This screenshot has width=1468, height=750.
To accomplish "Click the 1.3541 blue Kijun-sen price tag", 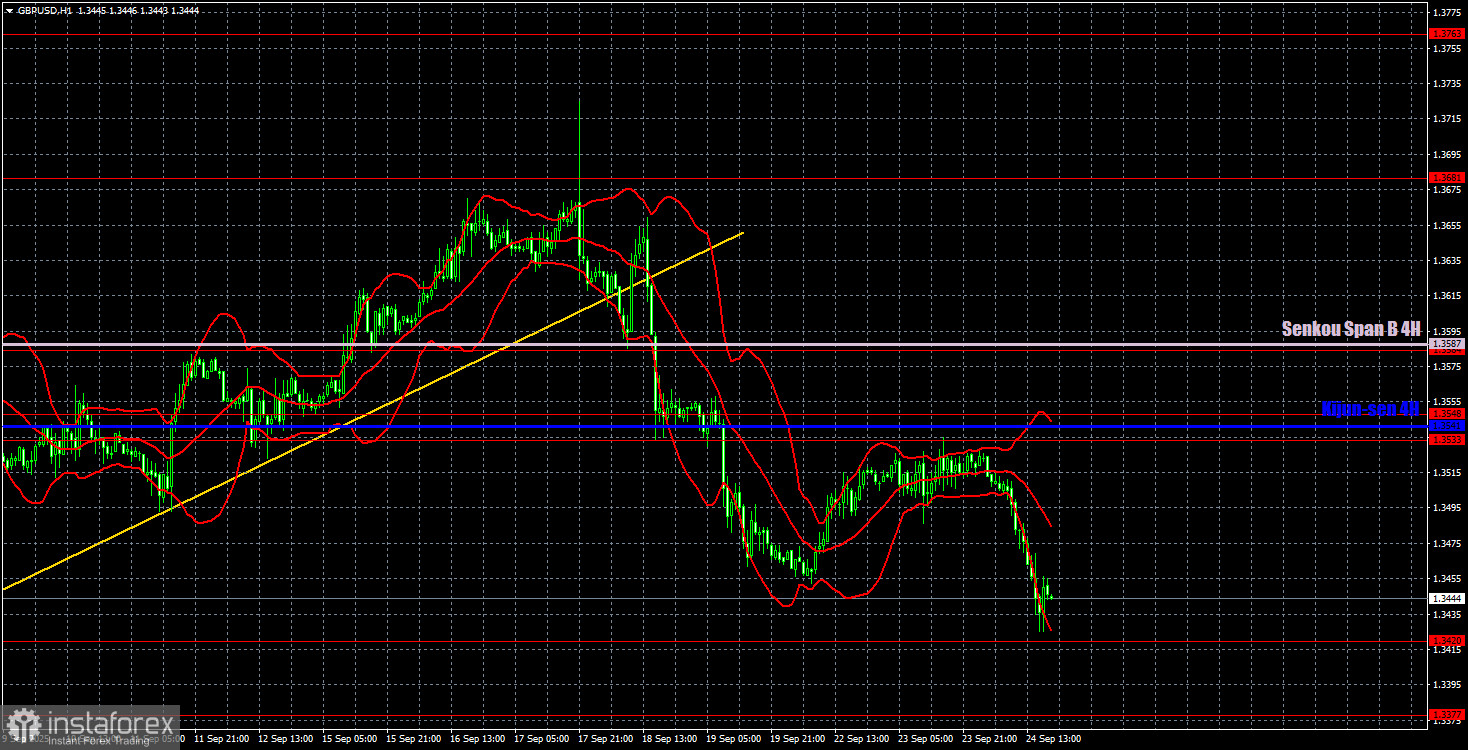I will point(1448,426).
